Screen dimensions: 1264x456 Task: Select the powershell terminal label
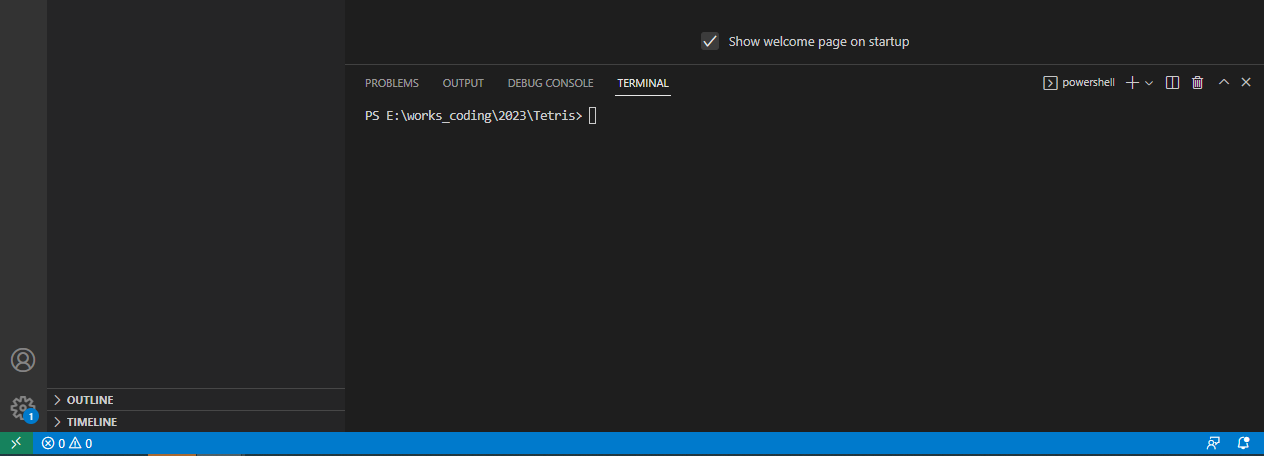click(x=1078, y=83)
